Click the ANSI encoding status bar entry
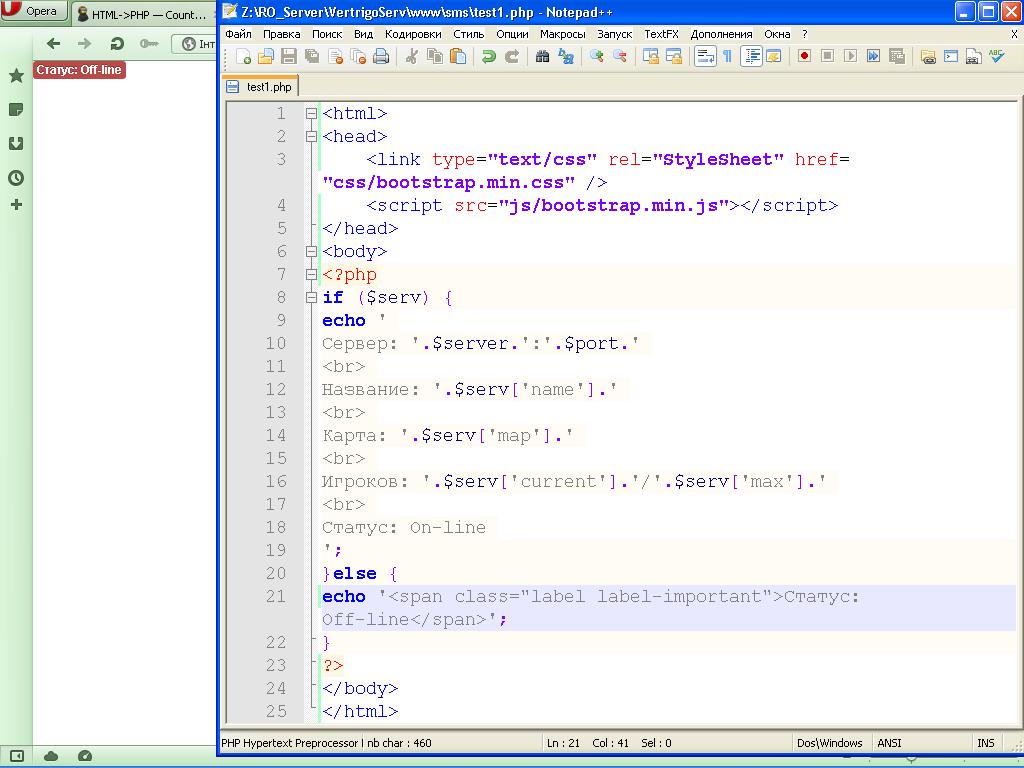 [889, 743]
